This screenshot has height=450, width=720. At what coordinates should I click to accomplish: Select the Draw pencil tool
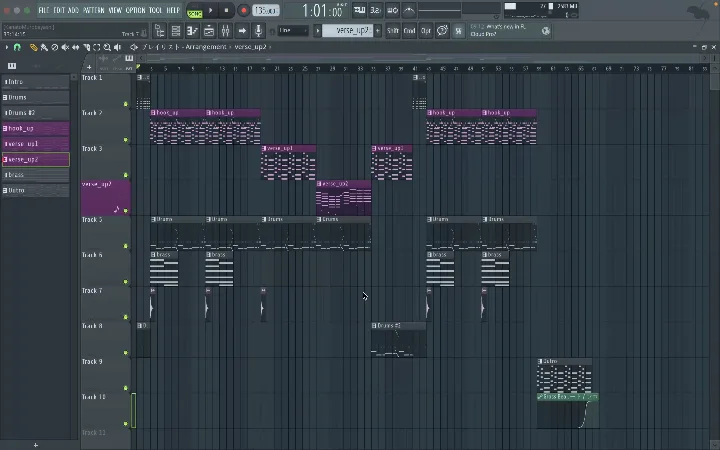coord(34,47)
